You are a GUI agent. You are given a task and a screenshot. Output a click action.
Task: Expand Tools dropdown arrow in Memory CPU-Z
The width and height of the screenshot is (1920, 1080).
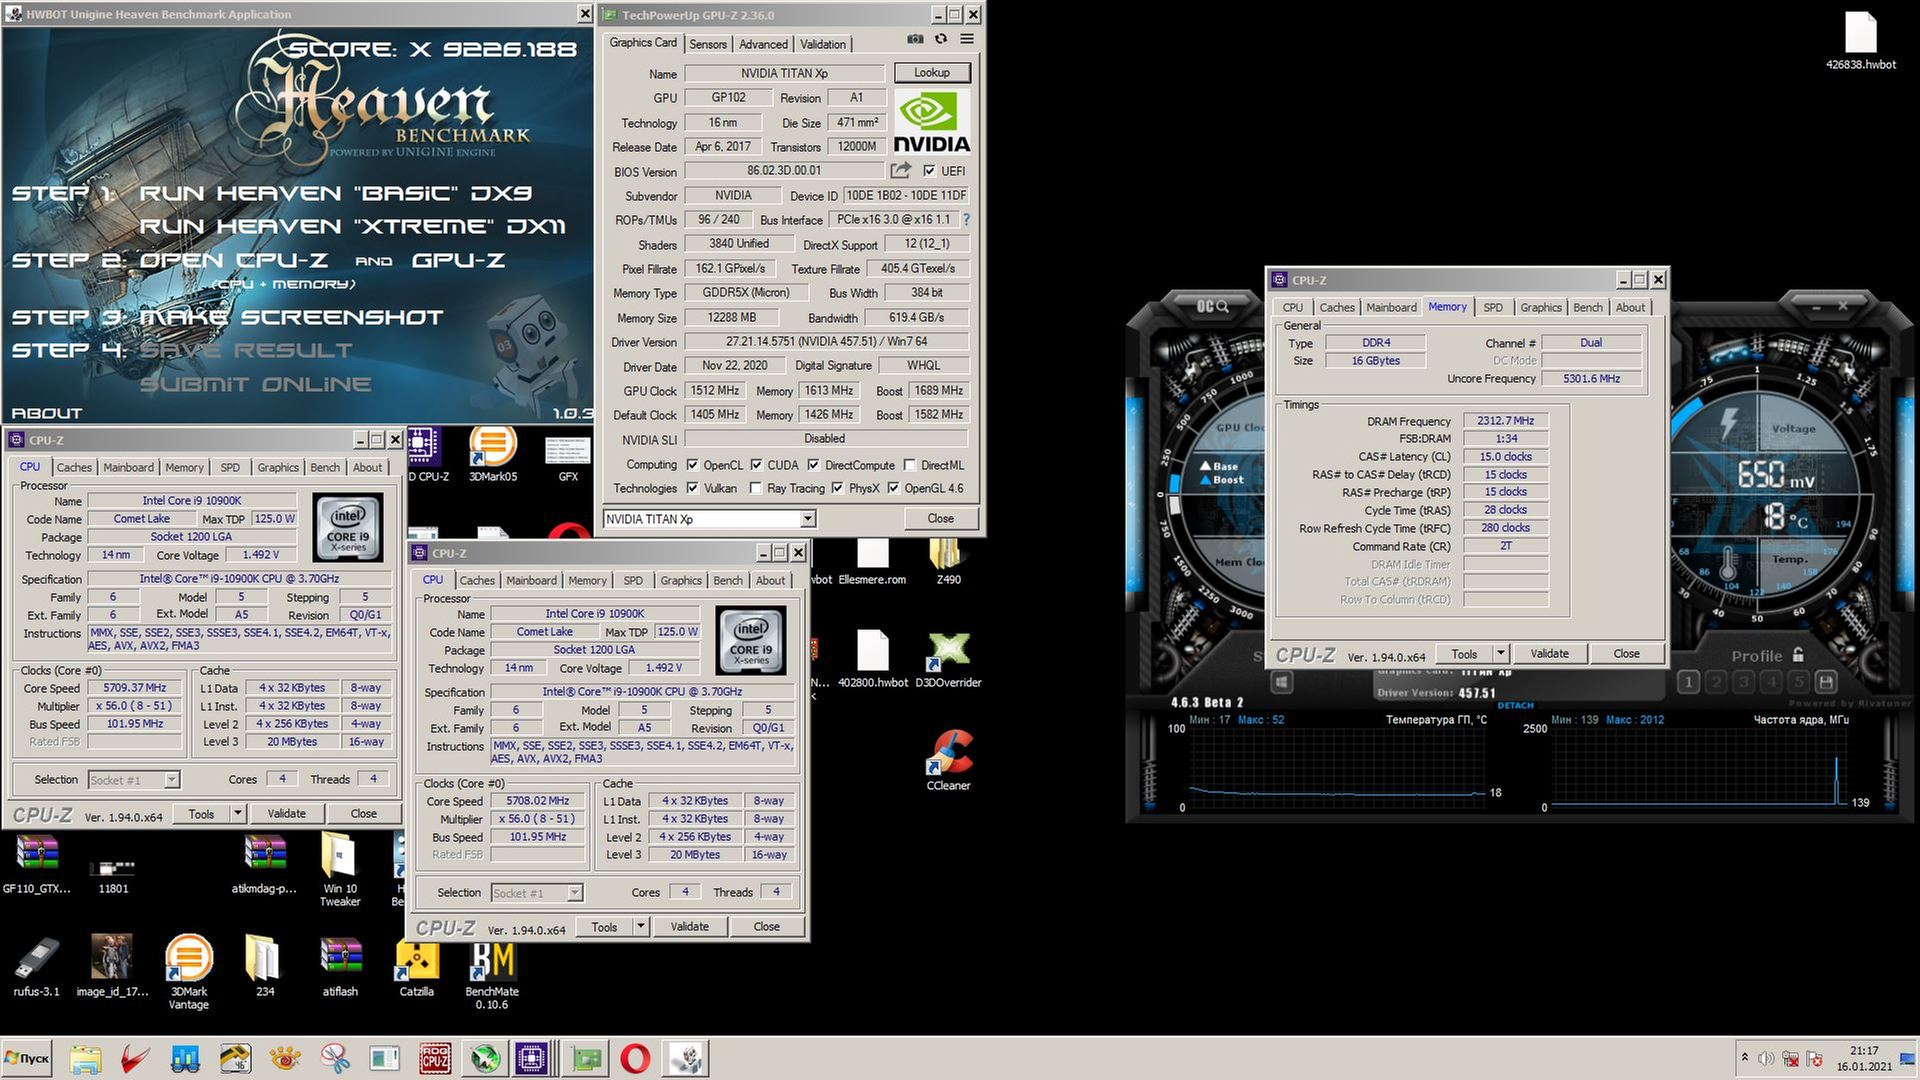(1500, 654)
